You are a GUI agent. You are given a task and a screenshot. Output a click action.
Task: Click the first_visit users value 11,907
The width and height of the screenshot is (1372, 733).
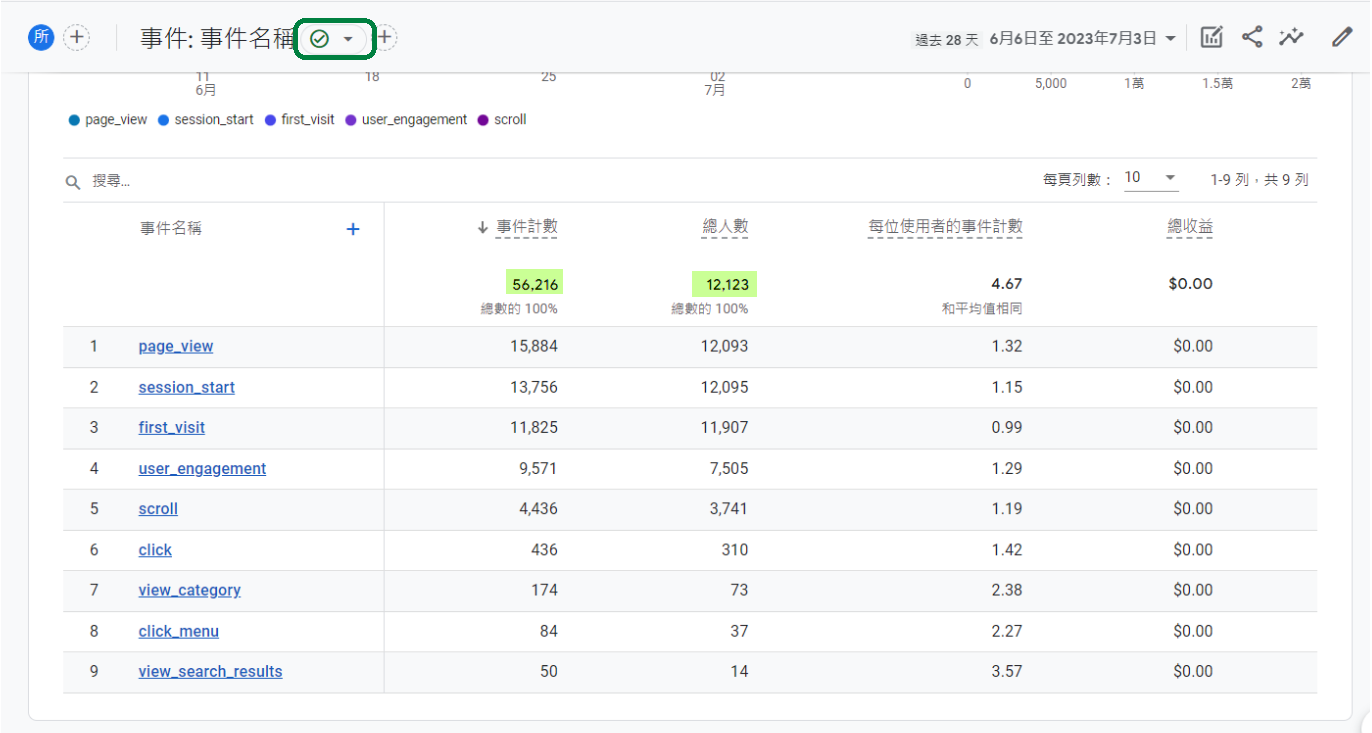click(x=725, y=427)
